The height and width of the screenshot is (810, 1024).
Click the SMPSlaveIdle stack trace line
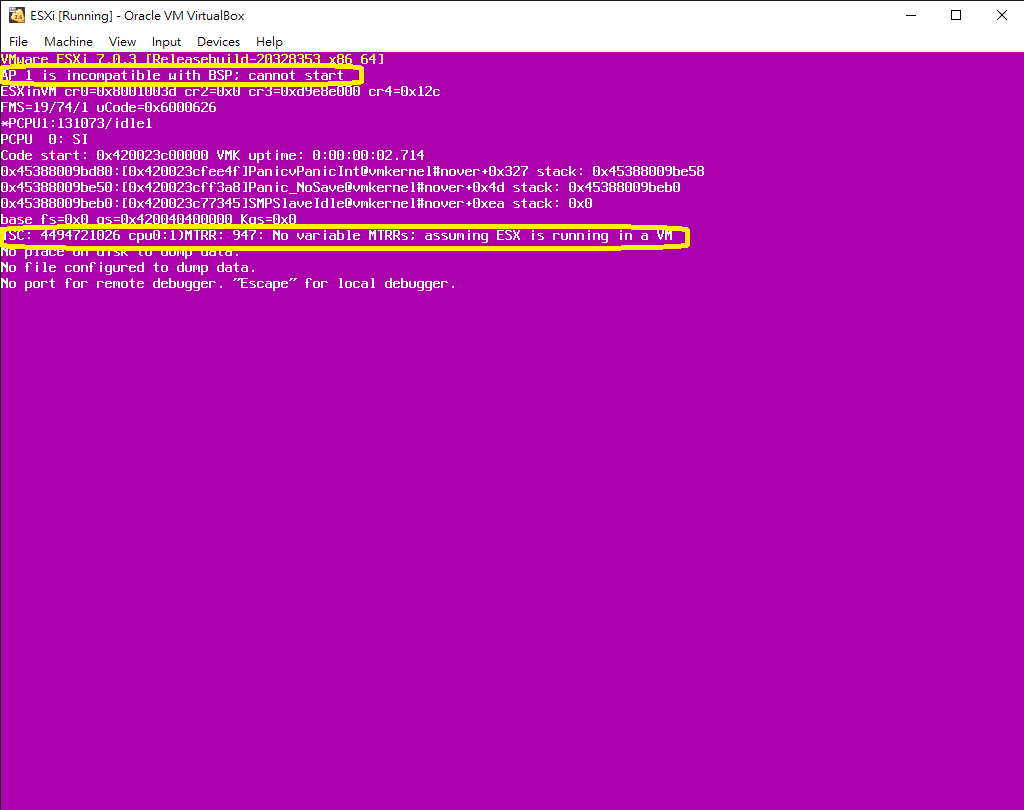click(x=296, y=203)
